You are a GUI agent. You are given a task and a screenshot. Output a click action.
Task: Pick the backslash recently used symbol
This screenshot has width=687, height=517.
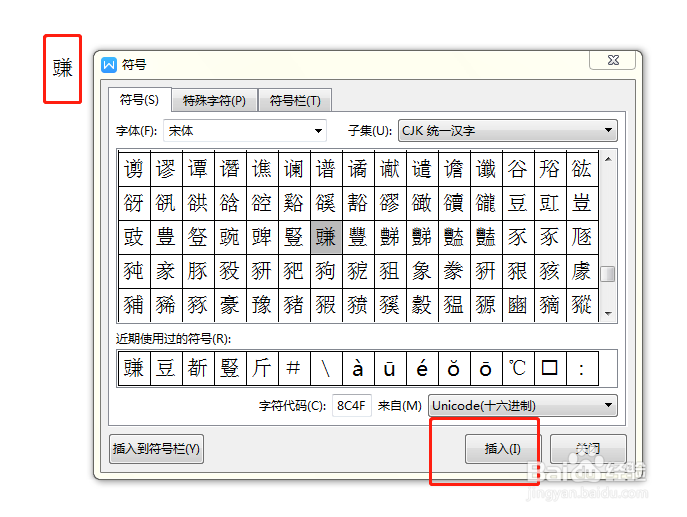[326, 368]
